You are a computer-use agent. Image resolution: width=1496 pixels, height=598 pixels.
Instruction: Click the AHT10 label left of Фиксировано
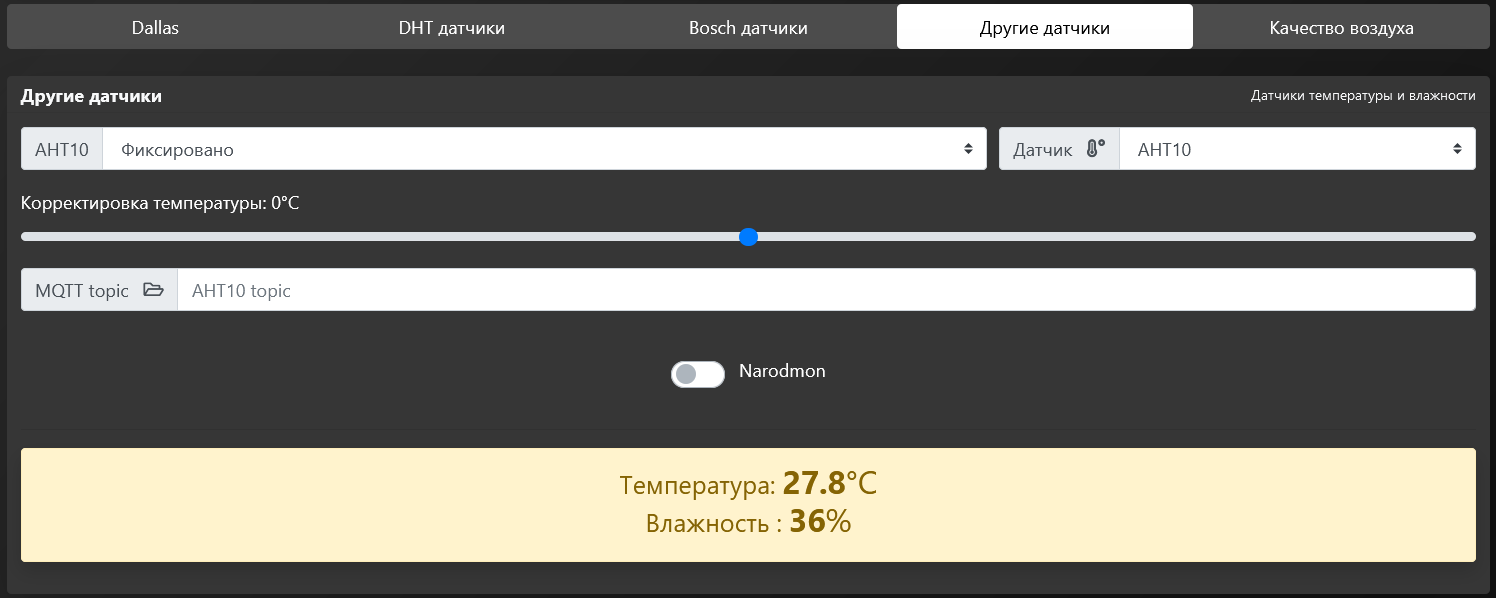pos(62,149)
